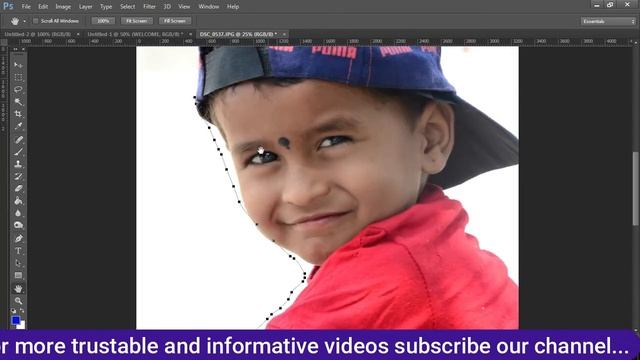This screenshot has height=360, width=640.
Task: Select the Move tool
Action: click(x=18, y=65)
